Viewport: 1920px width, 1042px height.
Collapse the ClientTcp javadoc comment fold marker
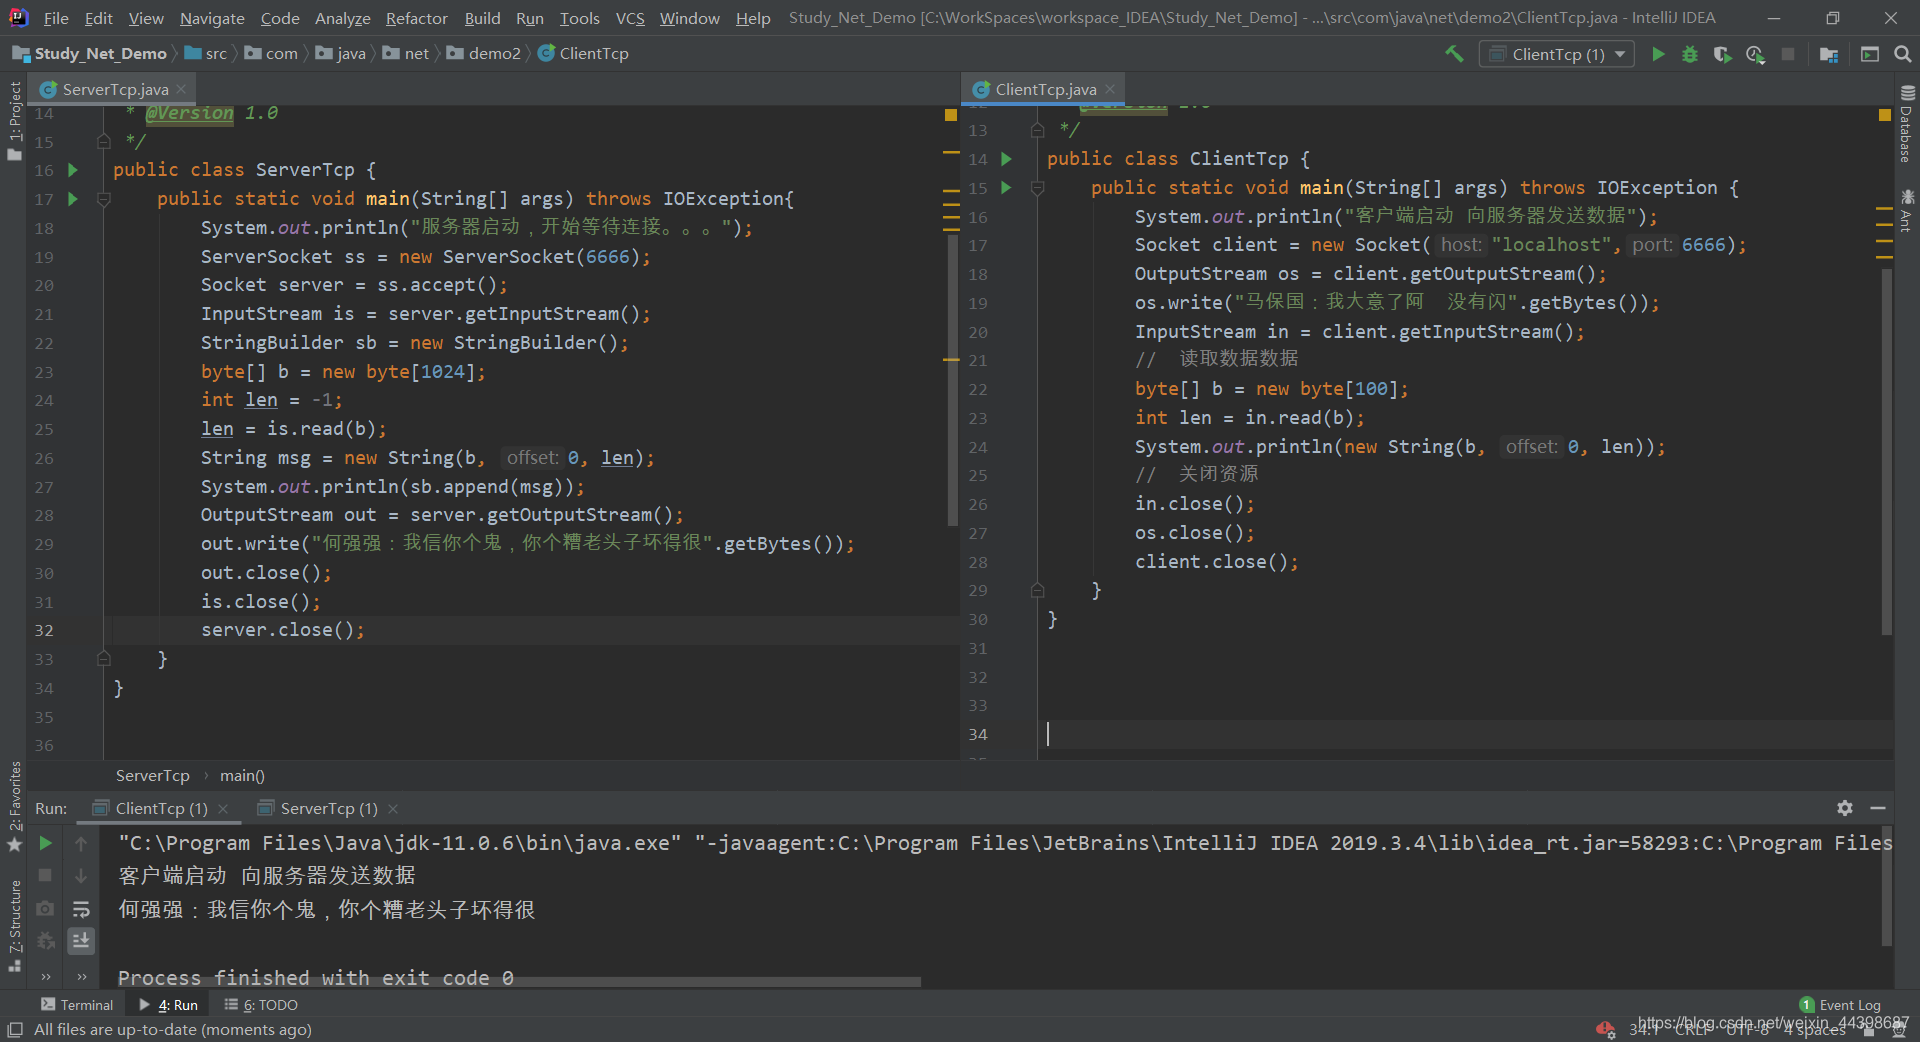point(1037,130)
